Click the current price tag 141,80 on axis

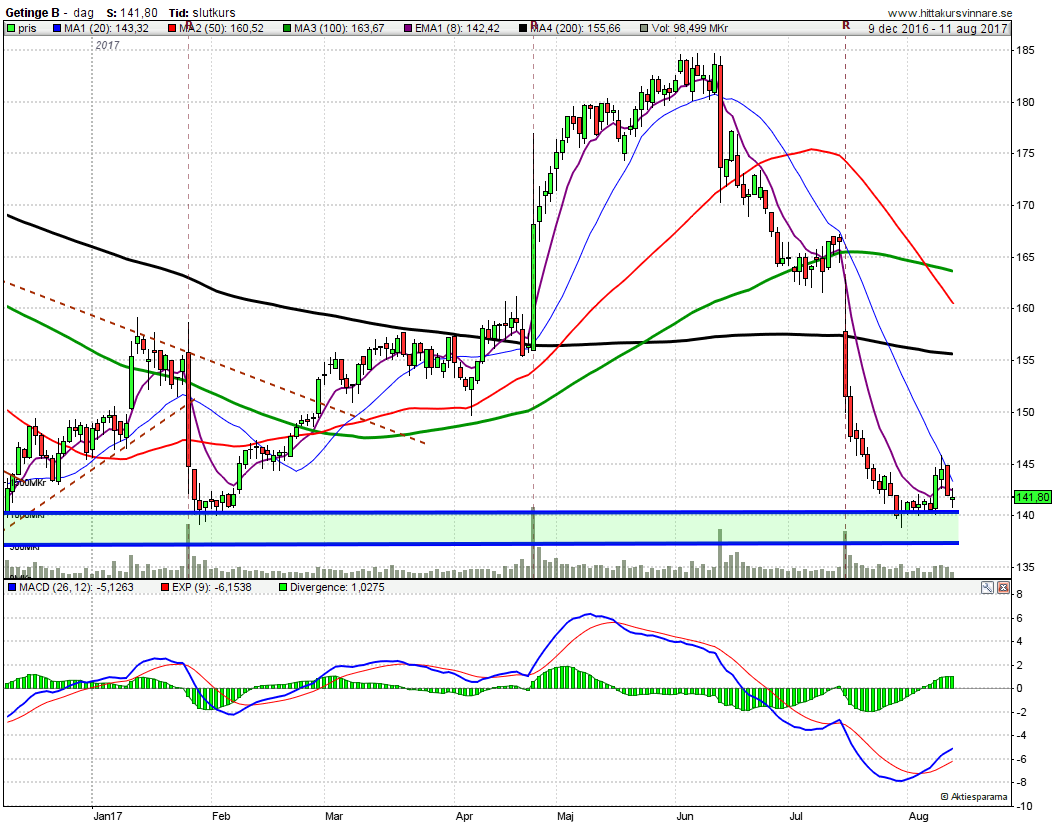coord(1033,497)
